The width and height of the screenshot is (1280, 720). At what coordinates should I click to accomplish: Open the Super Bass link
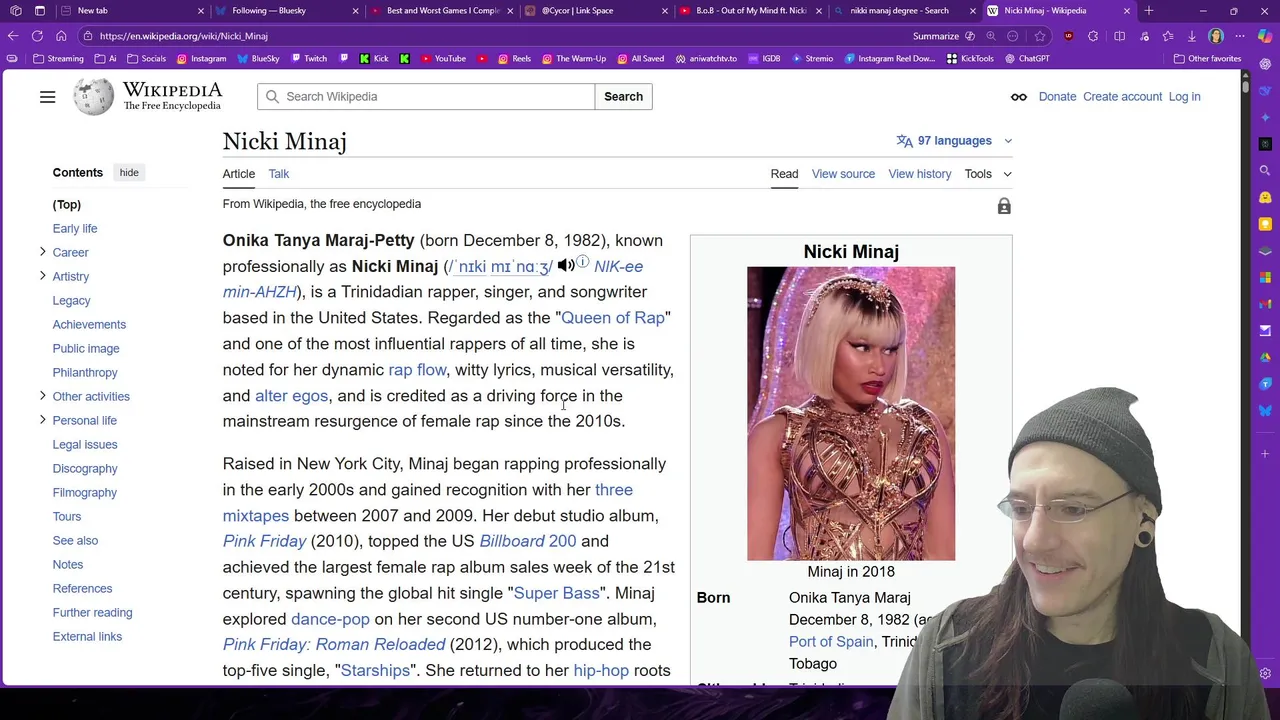pos(556,593)
